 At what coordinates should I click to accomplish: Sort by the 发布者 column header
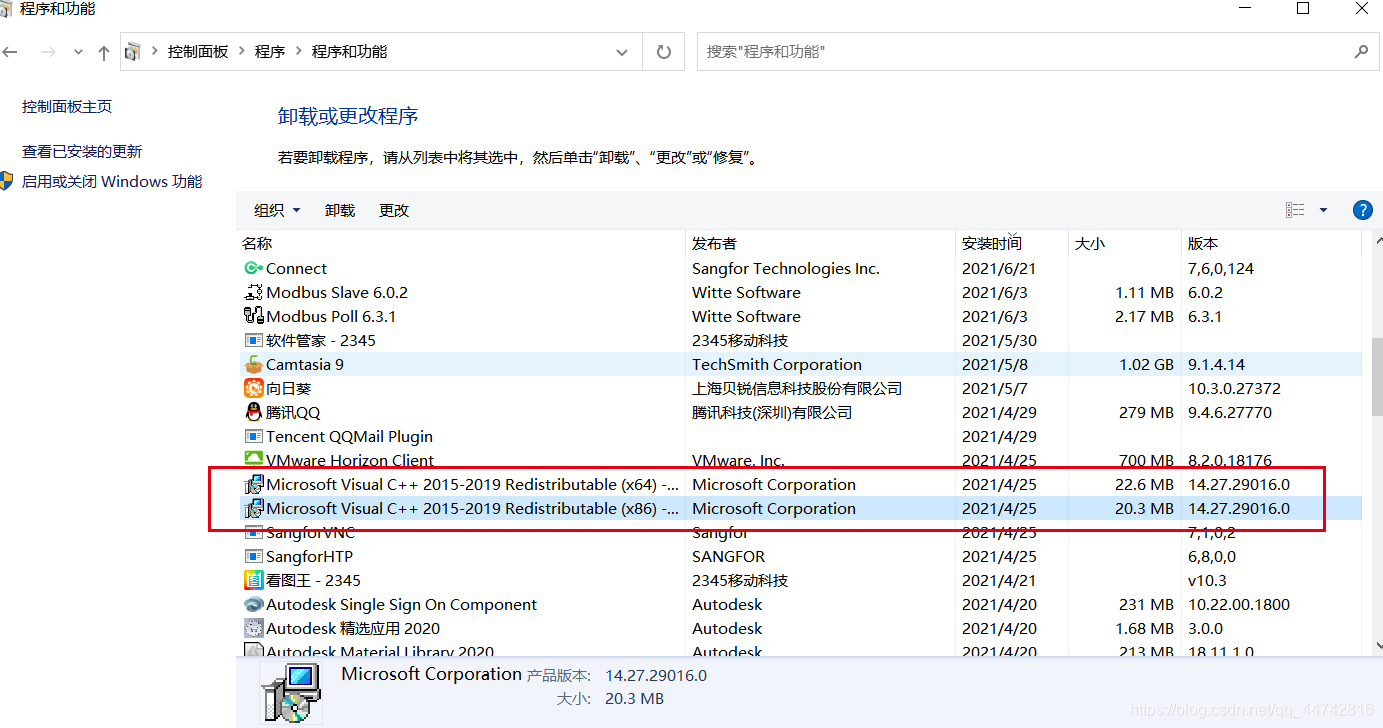click(x=820, y=243)
